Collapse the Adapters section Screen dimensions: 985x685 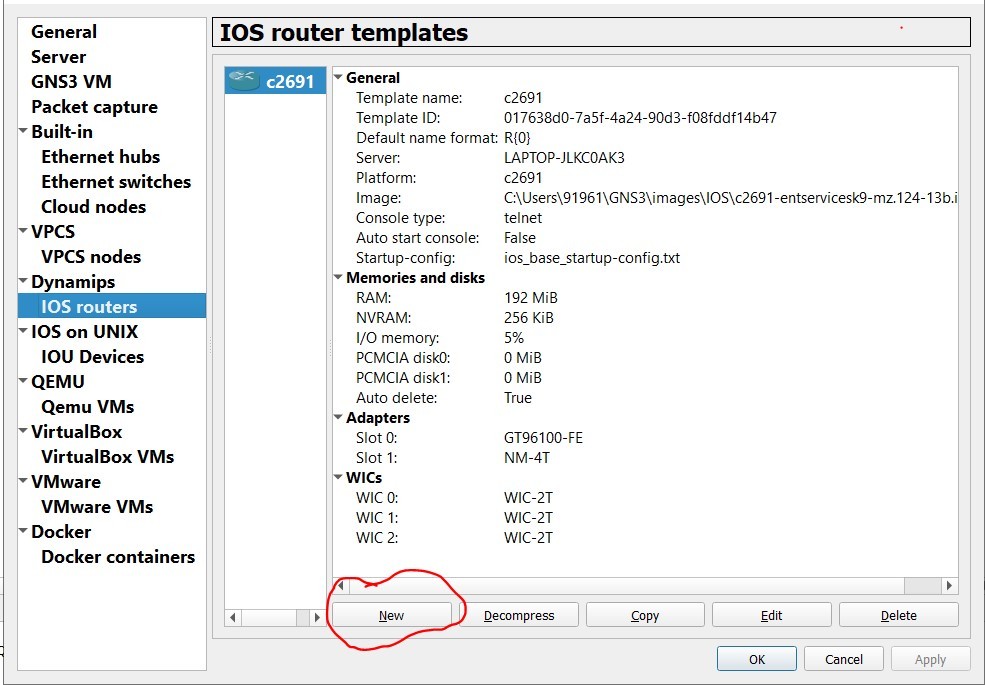click(338, 417)
